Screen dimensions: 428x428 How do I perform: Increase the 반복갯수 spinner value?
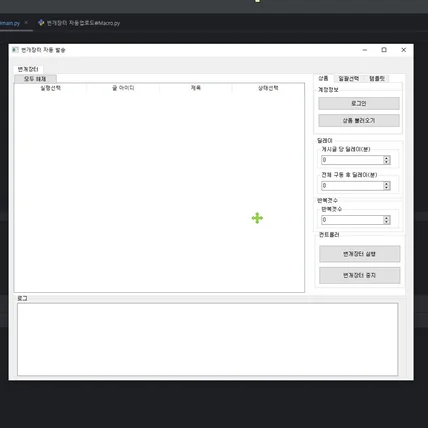point(387,218)
